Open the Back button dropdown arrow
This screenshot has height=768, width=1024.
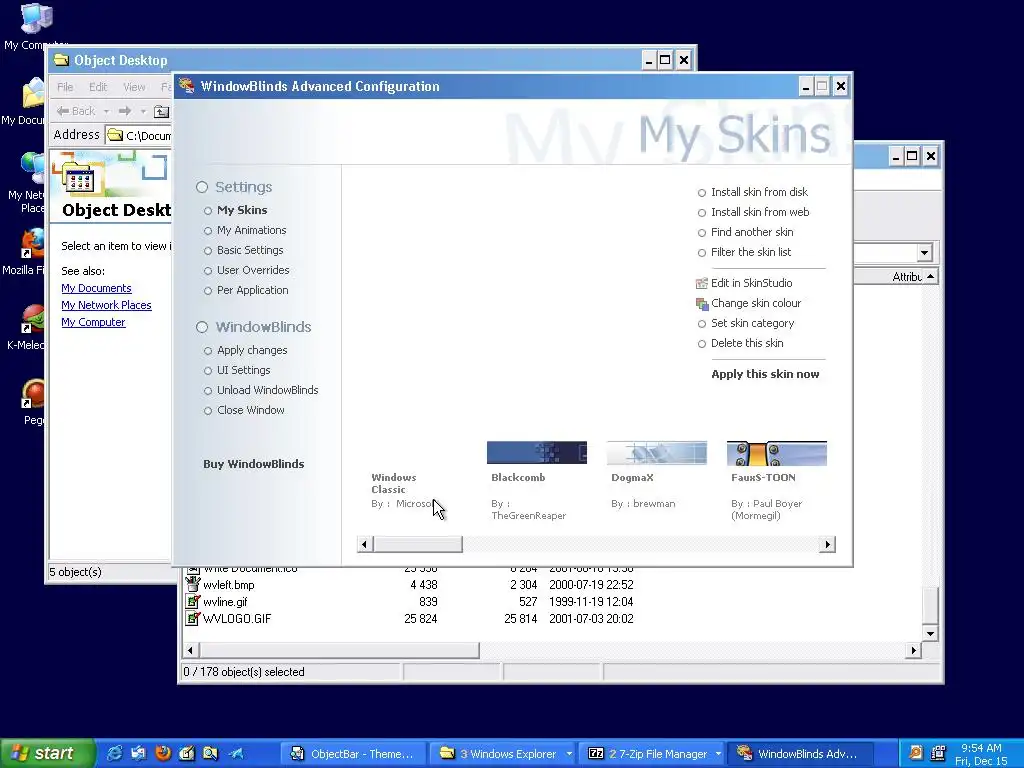click(106, 112)
